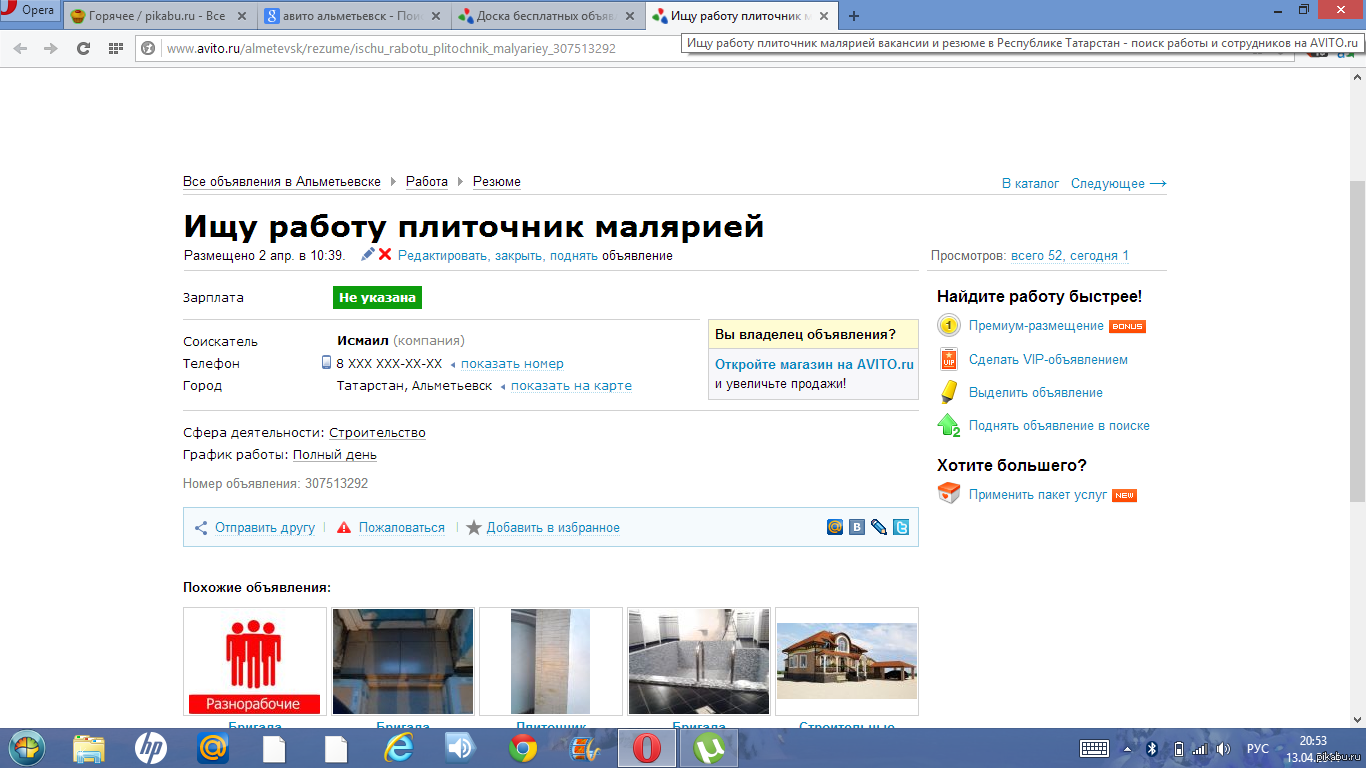This screenshot has width=1366, height=768.
Task: Open Opera Speed Dial grid icon
Action: 115,48
